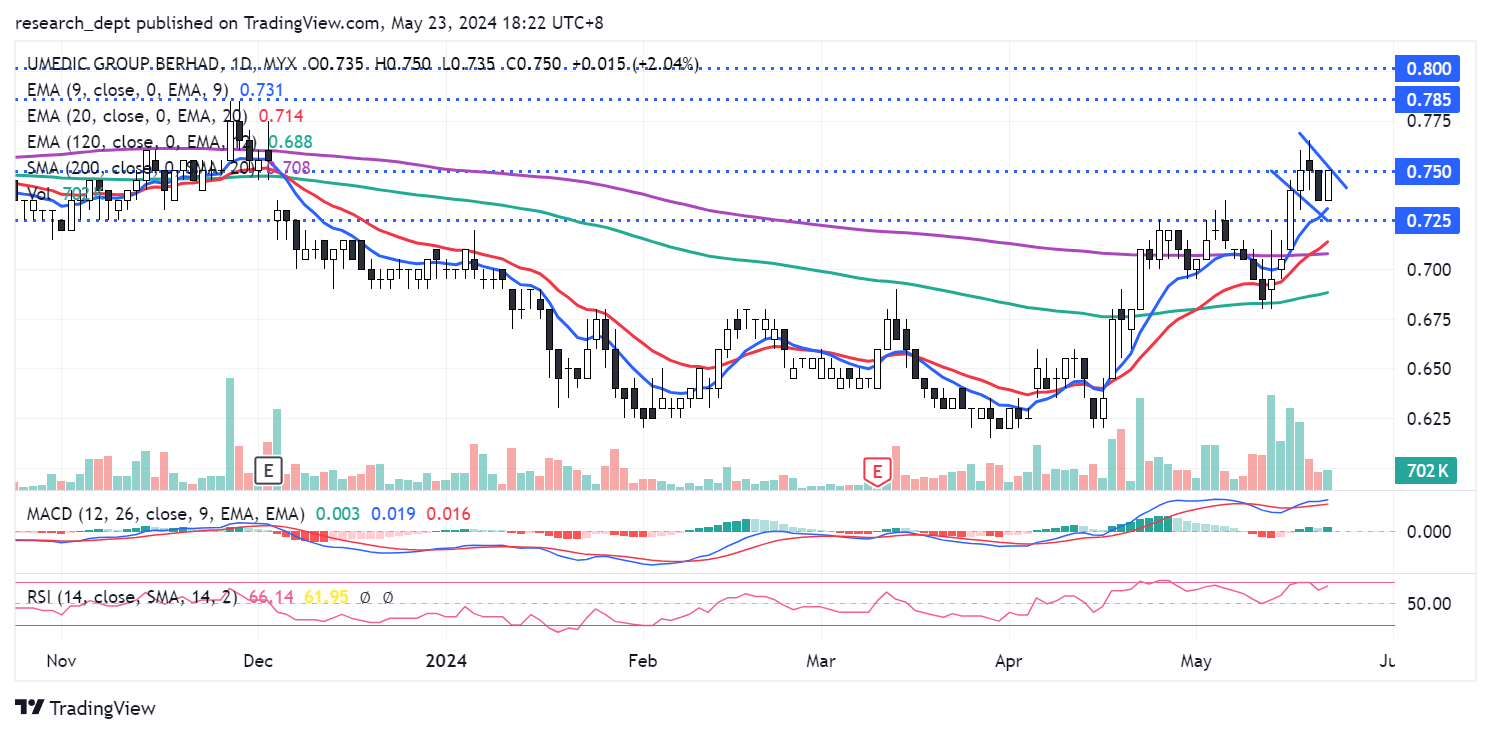This screenshot has width=1491, height=734.
Task: Click the Apr label on time axis
Action: point(1008,661)
